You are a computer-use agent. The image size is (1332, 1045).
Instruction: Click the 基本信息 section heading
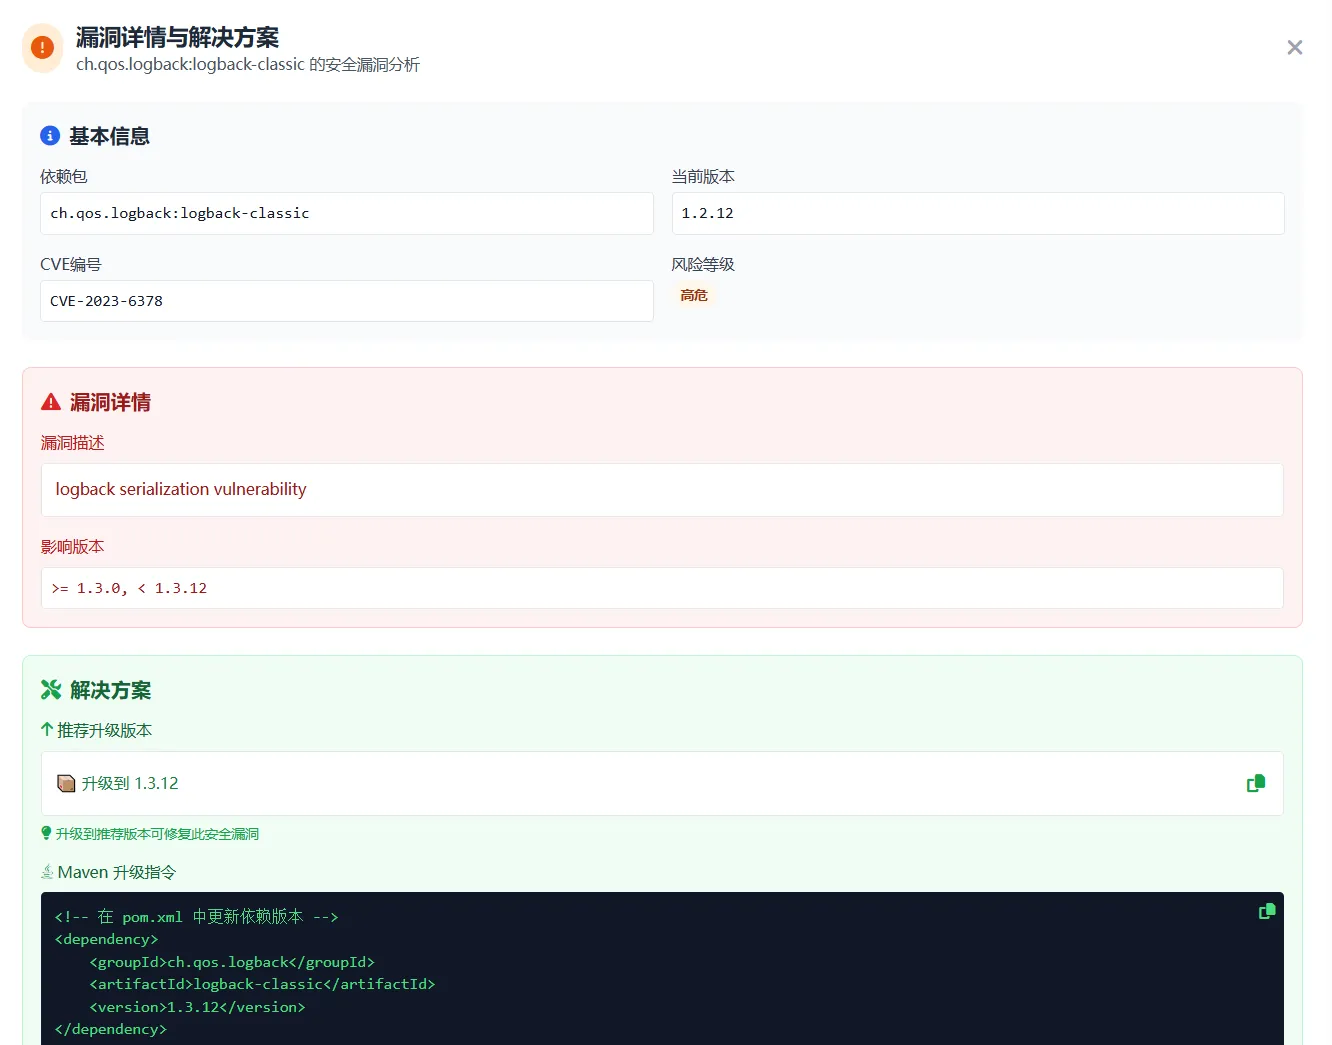109,136
